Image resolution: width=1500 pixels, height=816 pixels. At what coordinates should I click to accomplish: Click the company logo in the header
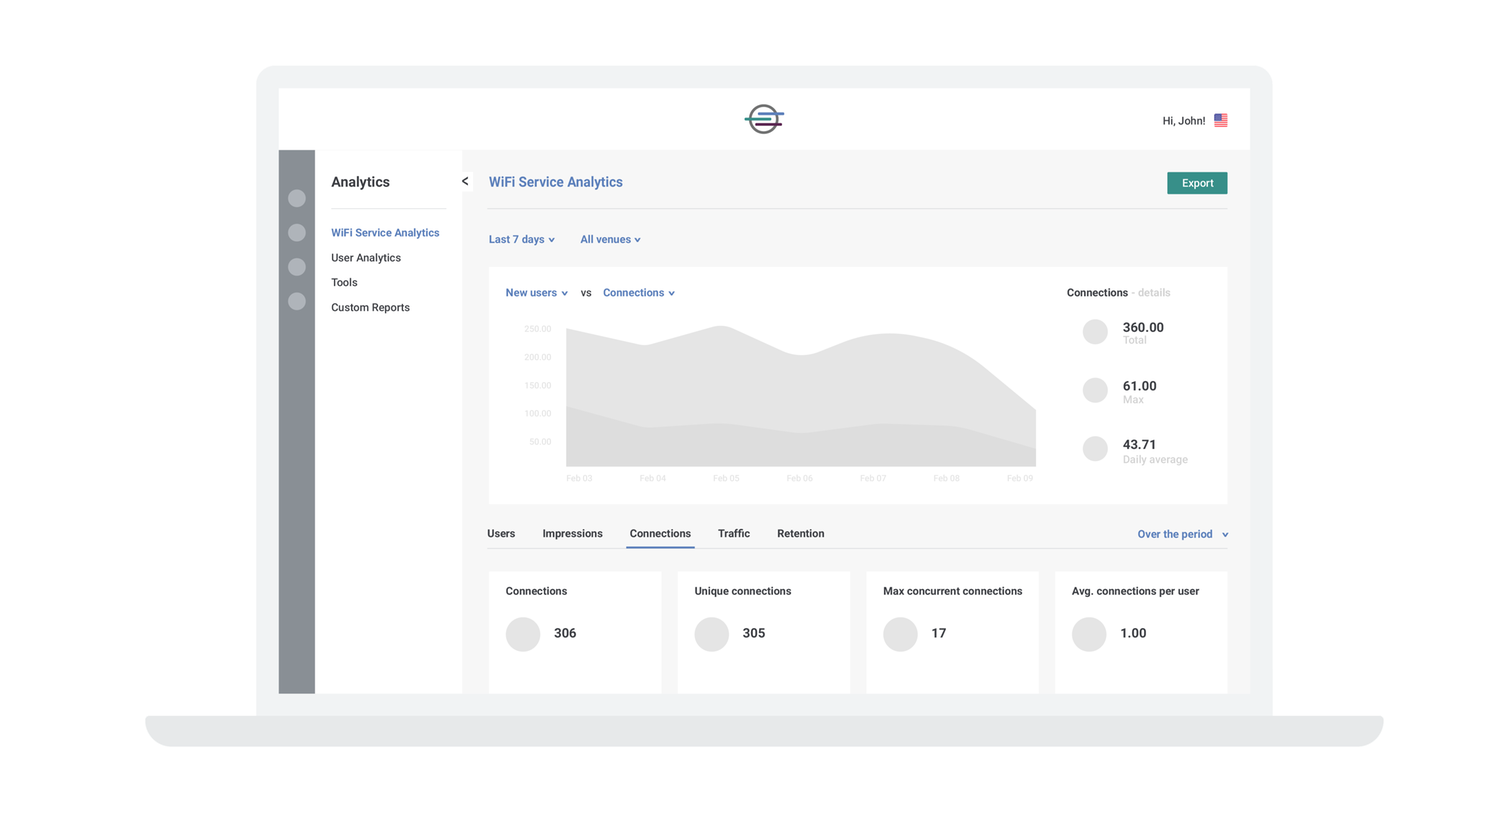pyautogui.click(x=764, y=119)
